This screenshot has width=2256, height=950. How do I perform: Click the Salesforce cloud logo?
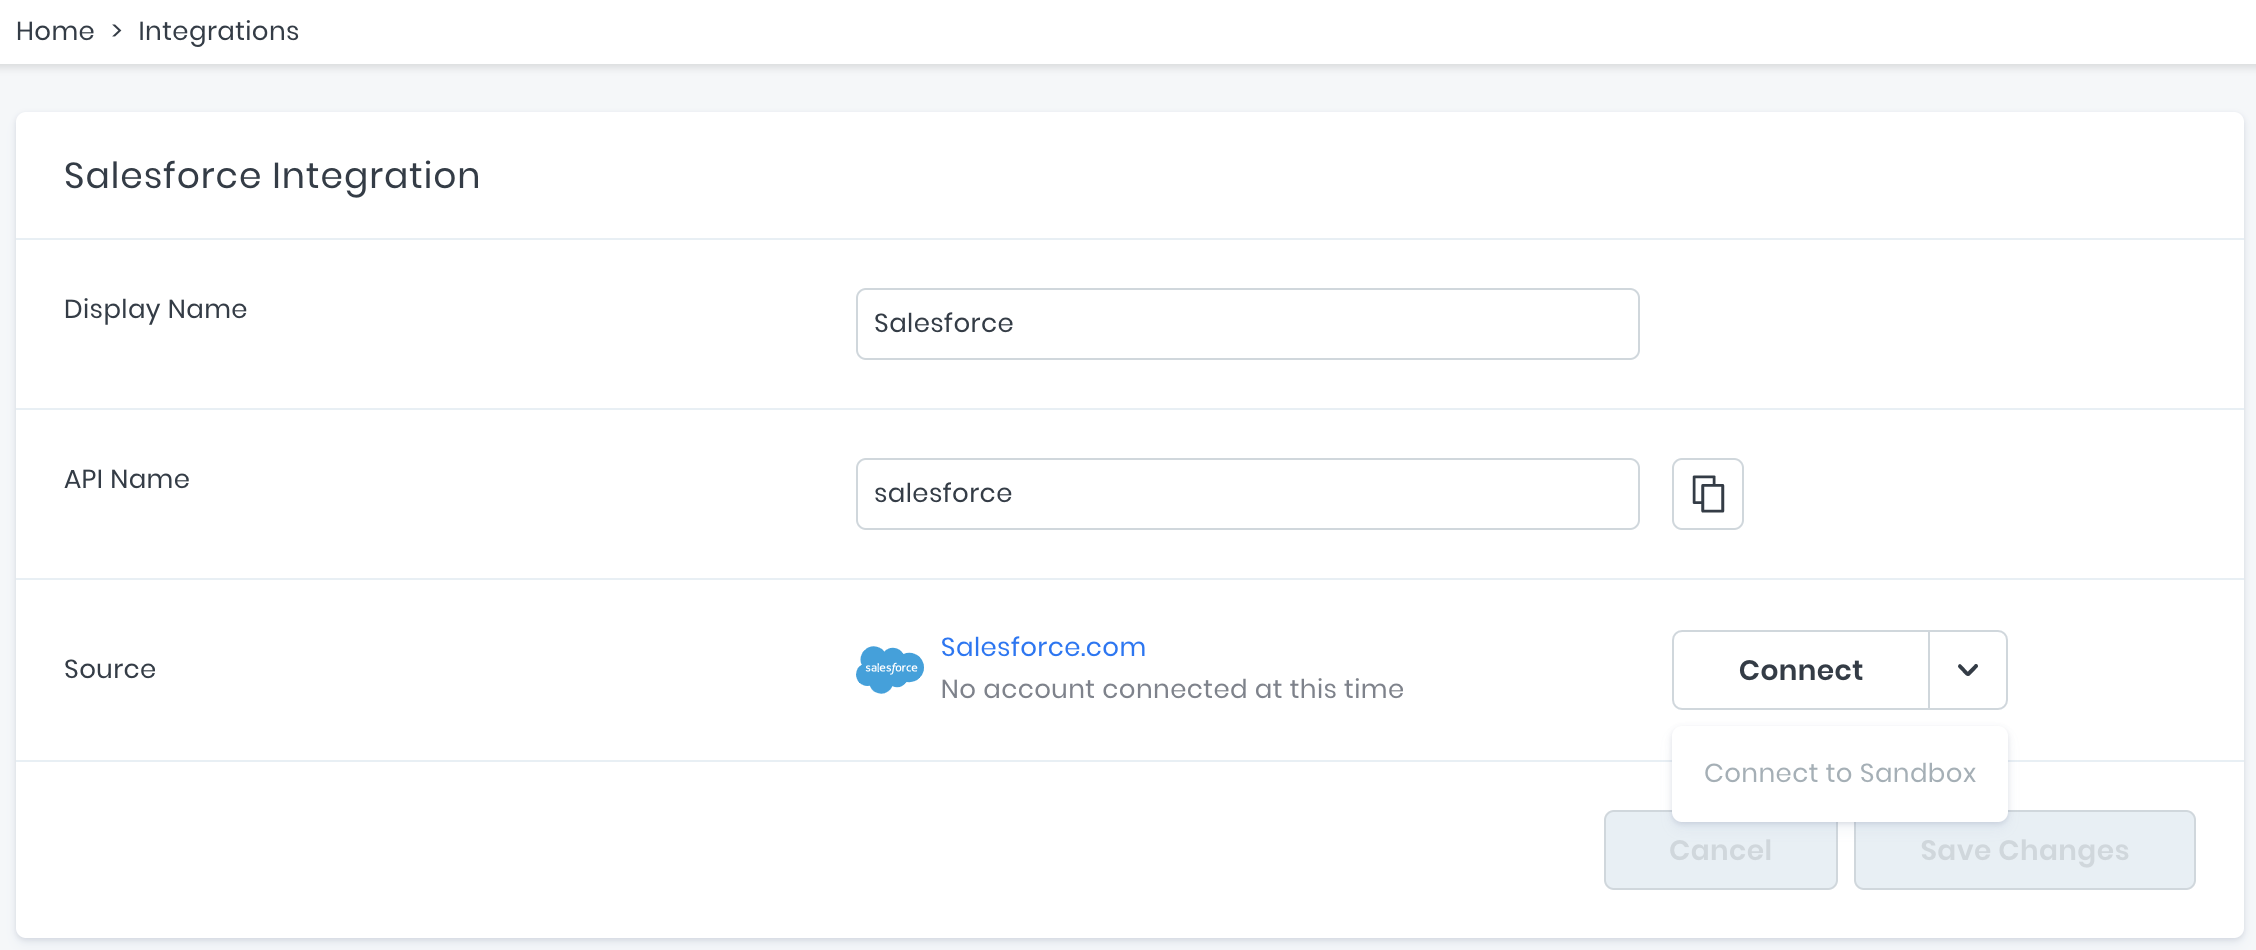click(x=889, y=669)
